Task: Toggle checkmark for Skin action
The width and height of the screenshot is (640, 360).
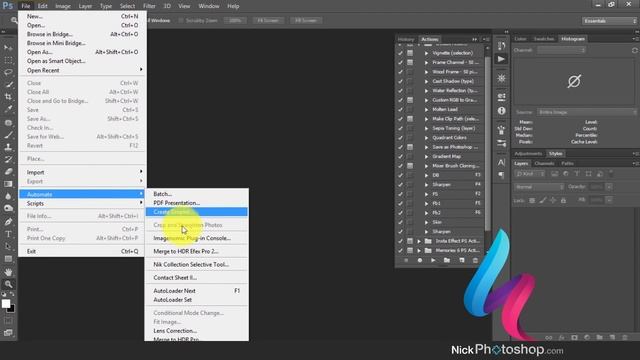Action: pyautogui.click(x=400, y=222)
